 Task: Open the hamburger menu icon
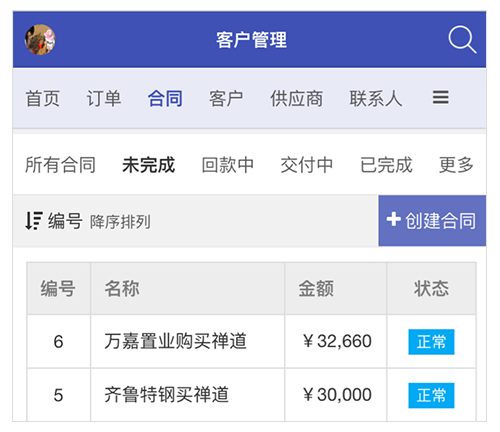click(440, 98)
